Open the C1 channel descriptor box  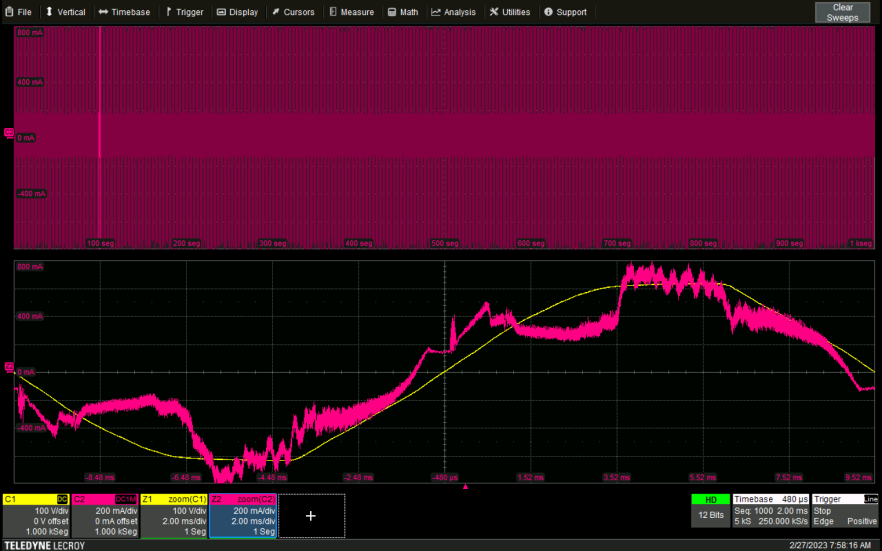[x=36, y=515]
